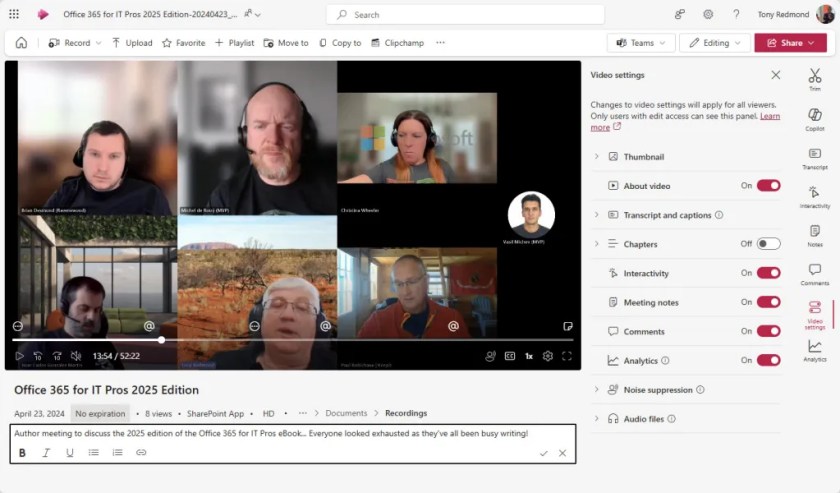Open Recordings breadcrumb link
Screen dimensions: 840x493
point(406,413)
